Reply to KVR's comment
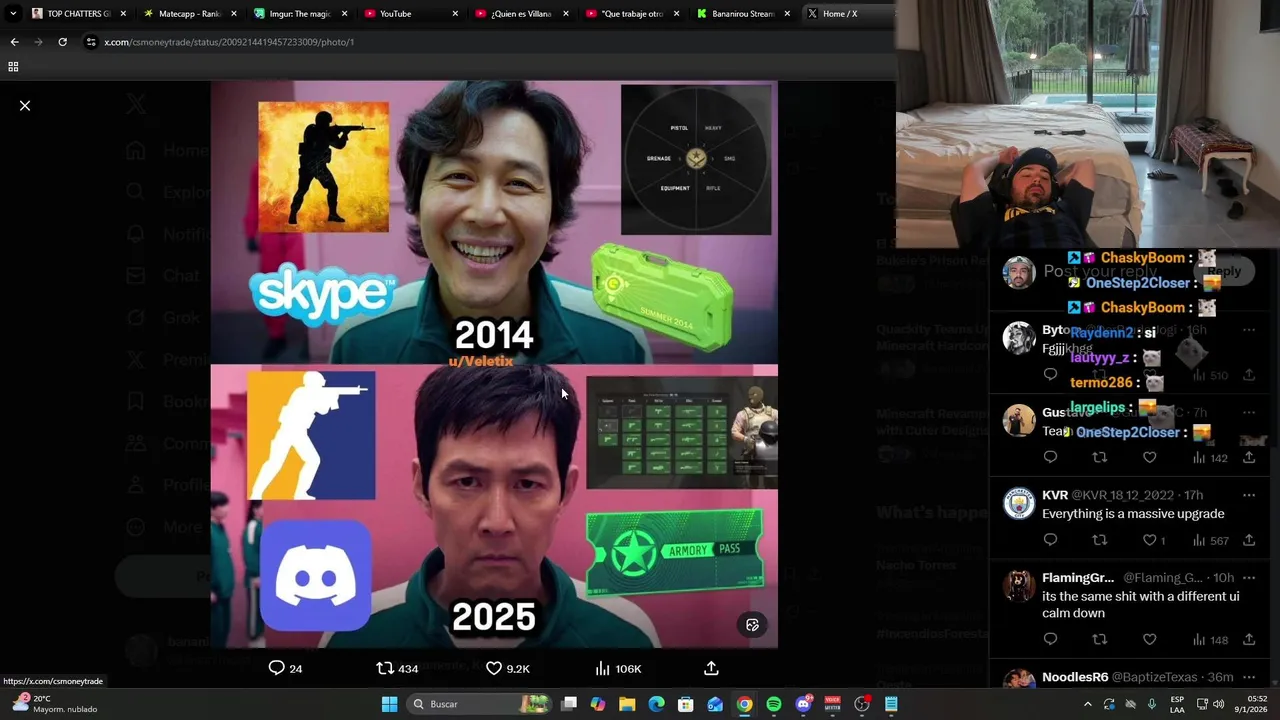Viewport: 1280px width, 720px height. 1050,540
